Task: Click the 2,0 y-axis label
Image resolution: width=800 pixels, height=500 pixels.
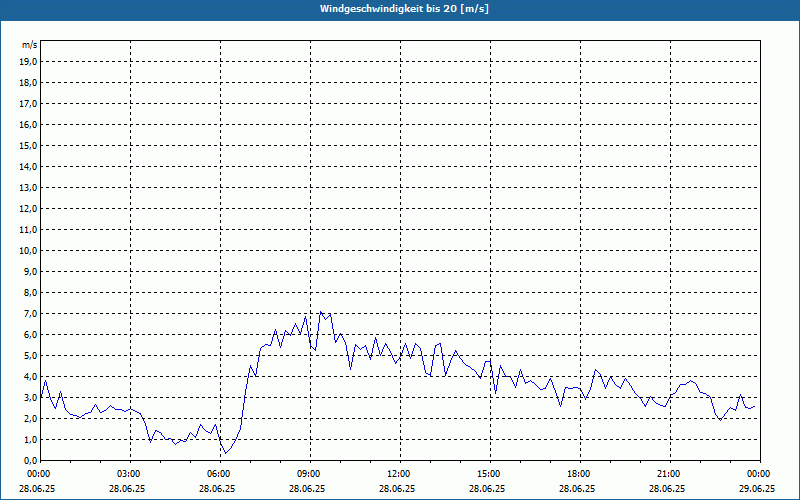Action: [30, 418]
